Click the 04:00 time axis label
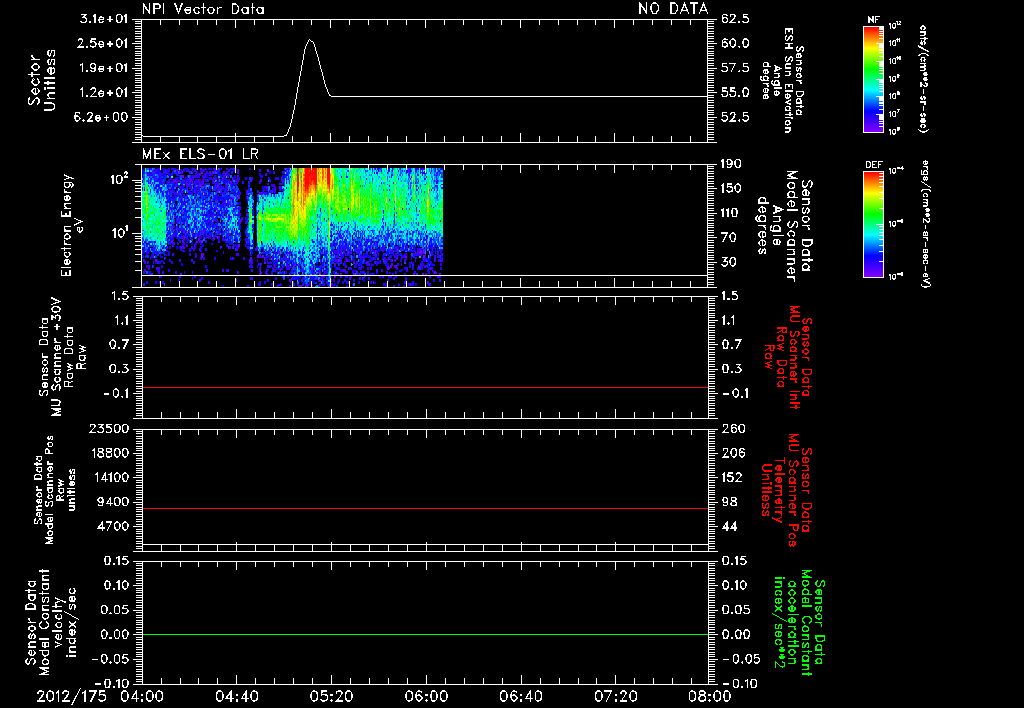 tap(142, 697)
